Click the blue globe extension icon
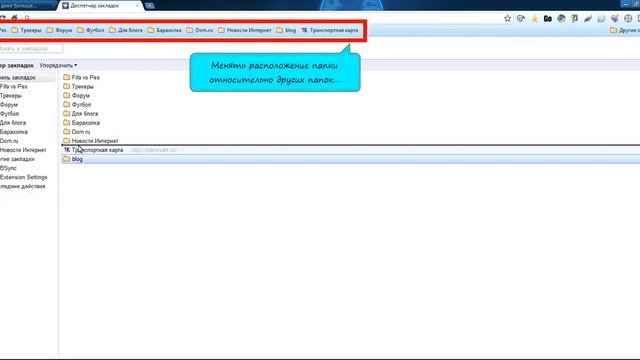Viewport: 640px width, 360px height. 561,18
